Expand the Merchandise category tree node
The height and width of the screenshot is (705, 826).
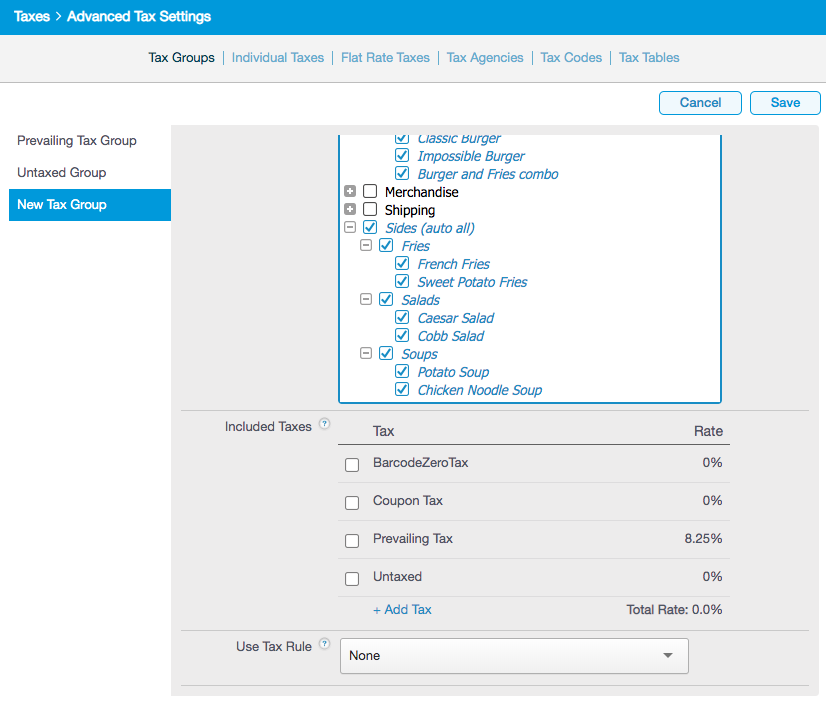click(x=350, y=192)
